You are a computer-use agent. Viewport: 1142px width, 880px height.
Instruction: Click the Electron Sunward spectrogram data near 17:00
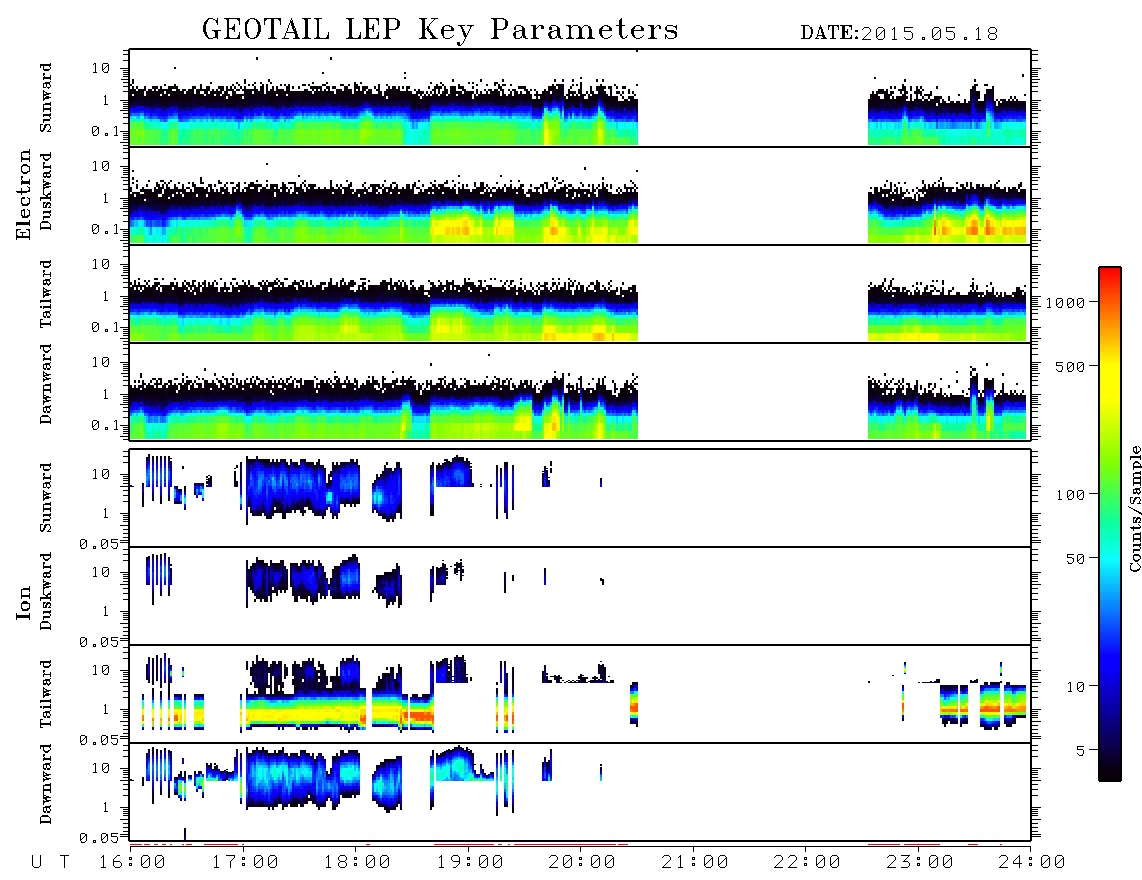click(243, 117)
